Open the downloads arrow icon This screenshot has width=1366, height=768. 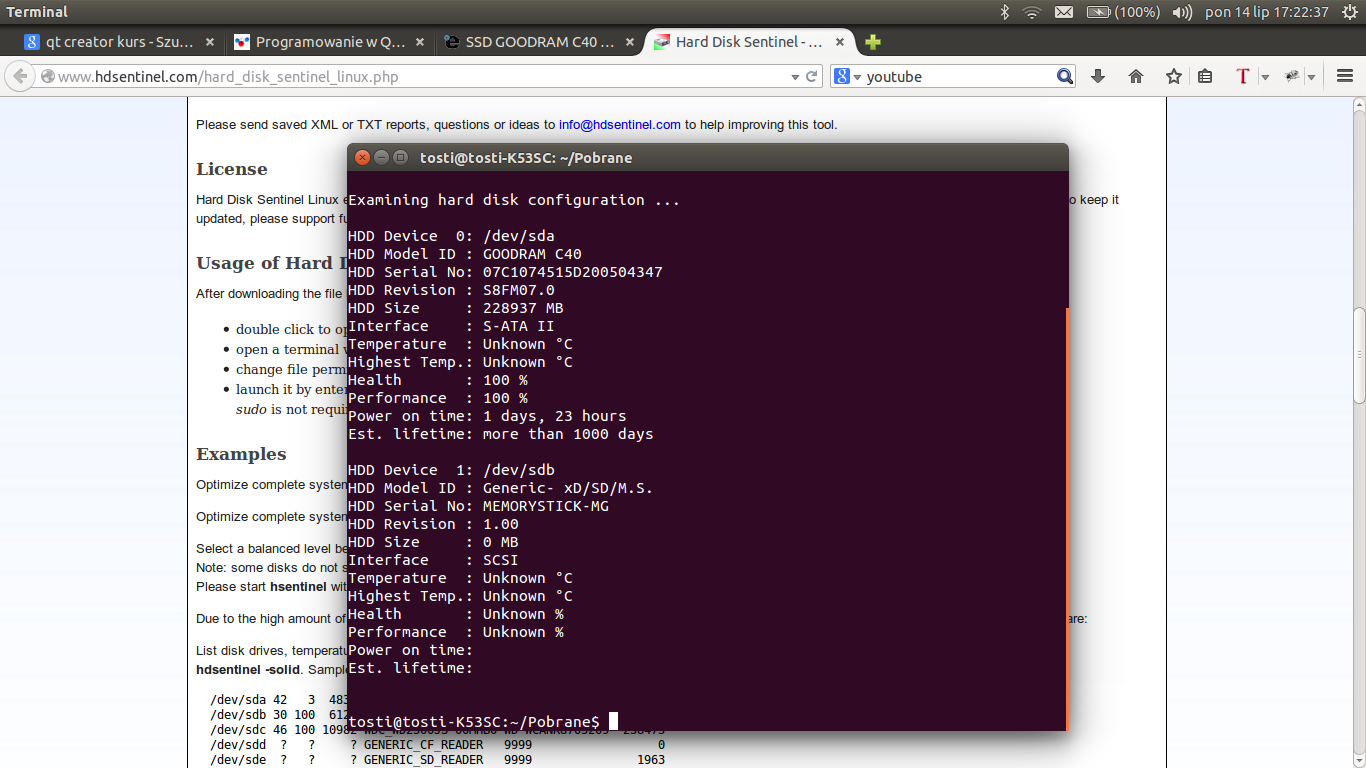[1098, 76]
